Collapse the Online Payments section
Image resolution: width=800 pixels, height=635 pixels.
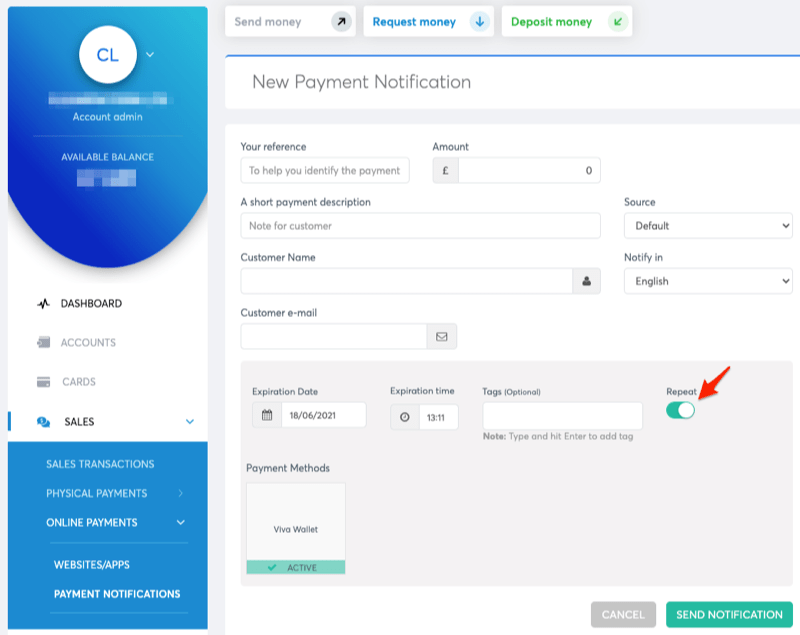tap(105, 522)
